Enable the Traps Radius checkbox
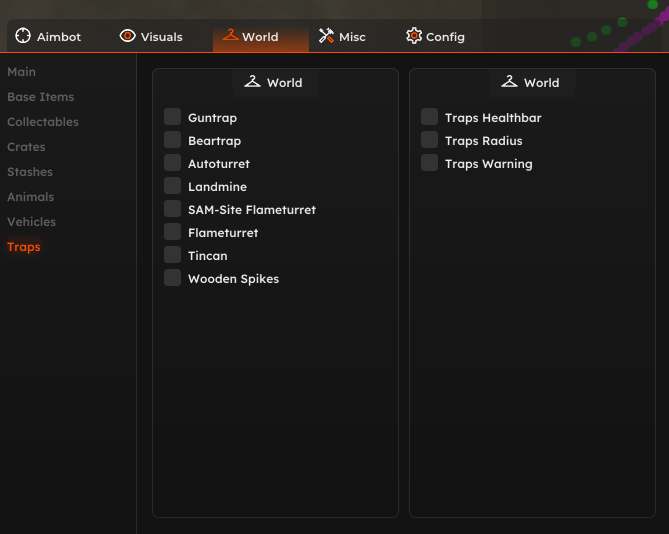The height and width of the screenshot is (534, 669). [430, 140]
